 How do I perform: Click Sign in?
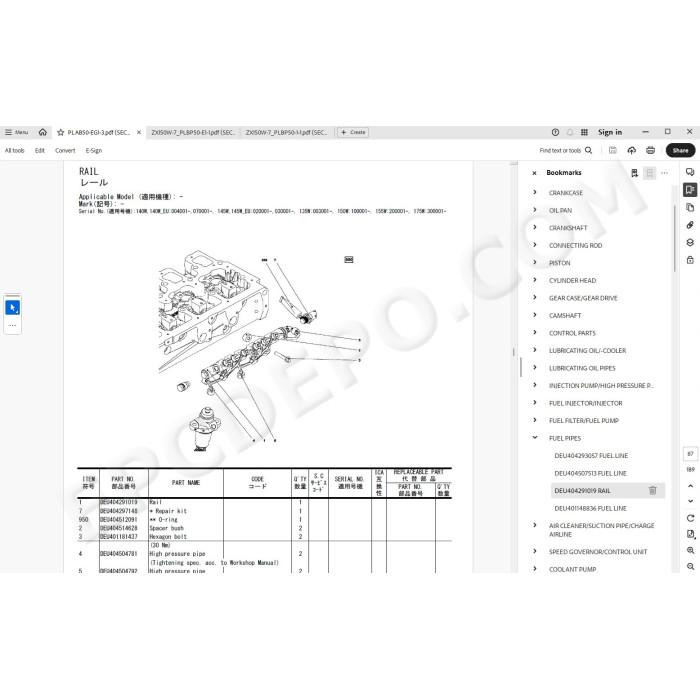pyautogui.click(x=610, y=132)
